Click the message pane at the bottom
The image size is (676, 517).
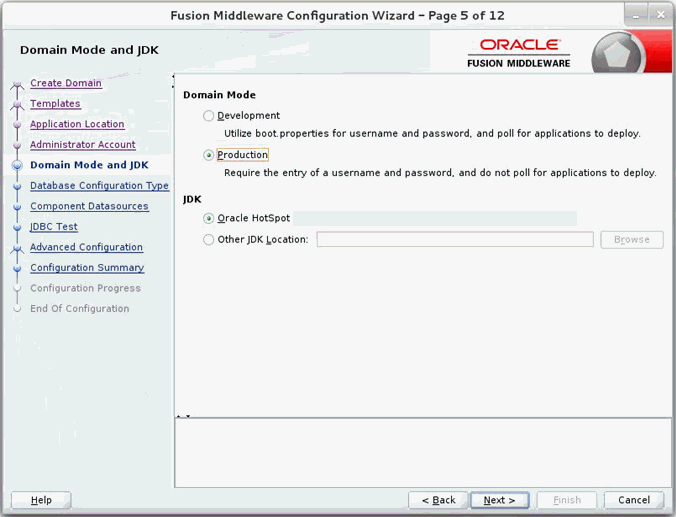[x=423, y=453]
